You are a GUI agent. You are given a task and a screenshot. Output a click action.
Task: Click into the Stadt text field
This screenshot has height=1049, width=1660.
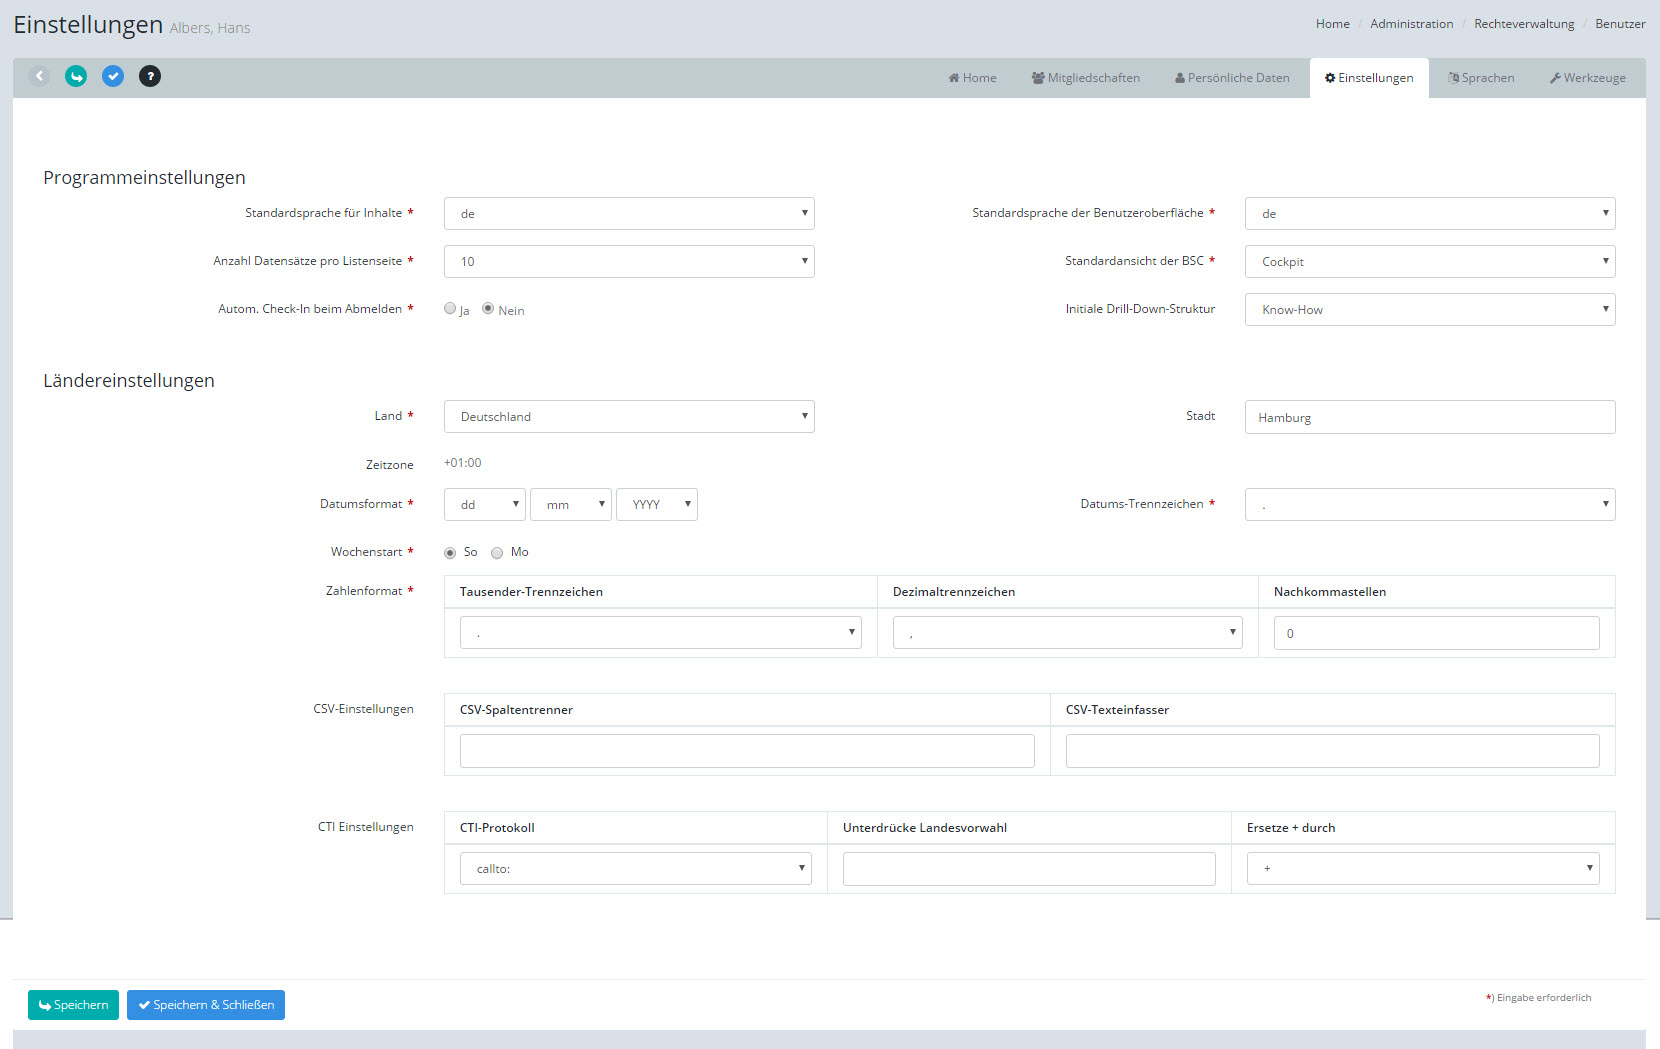1429,418
